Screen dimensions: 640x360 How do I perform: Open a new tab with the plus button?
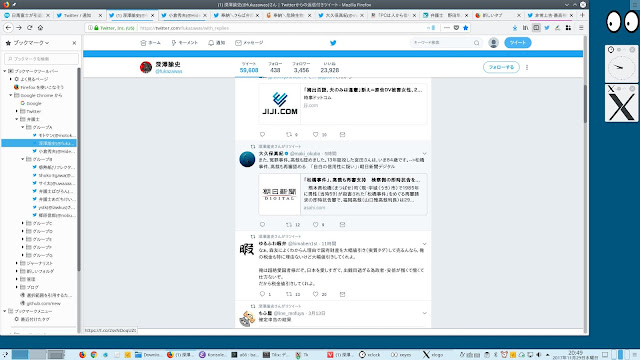point(582,15)
